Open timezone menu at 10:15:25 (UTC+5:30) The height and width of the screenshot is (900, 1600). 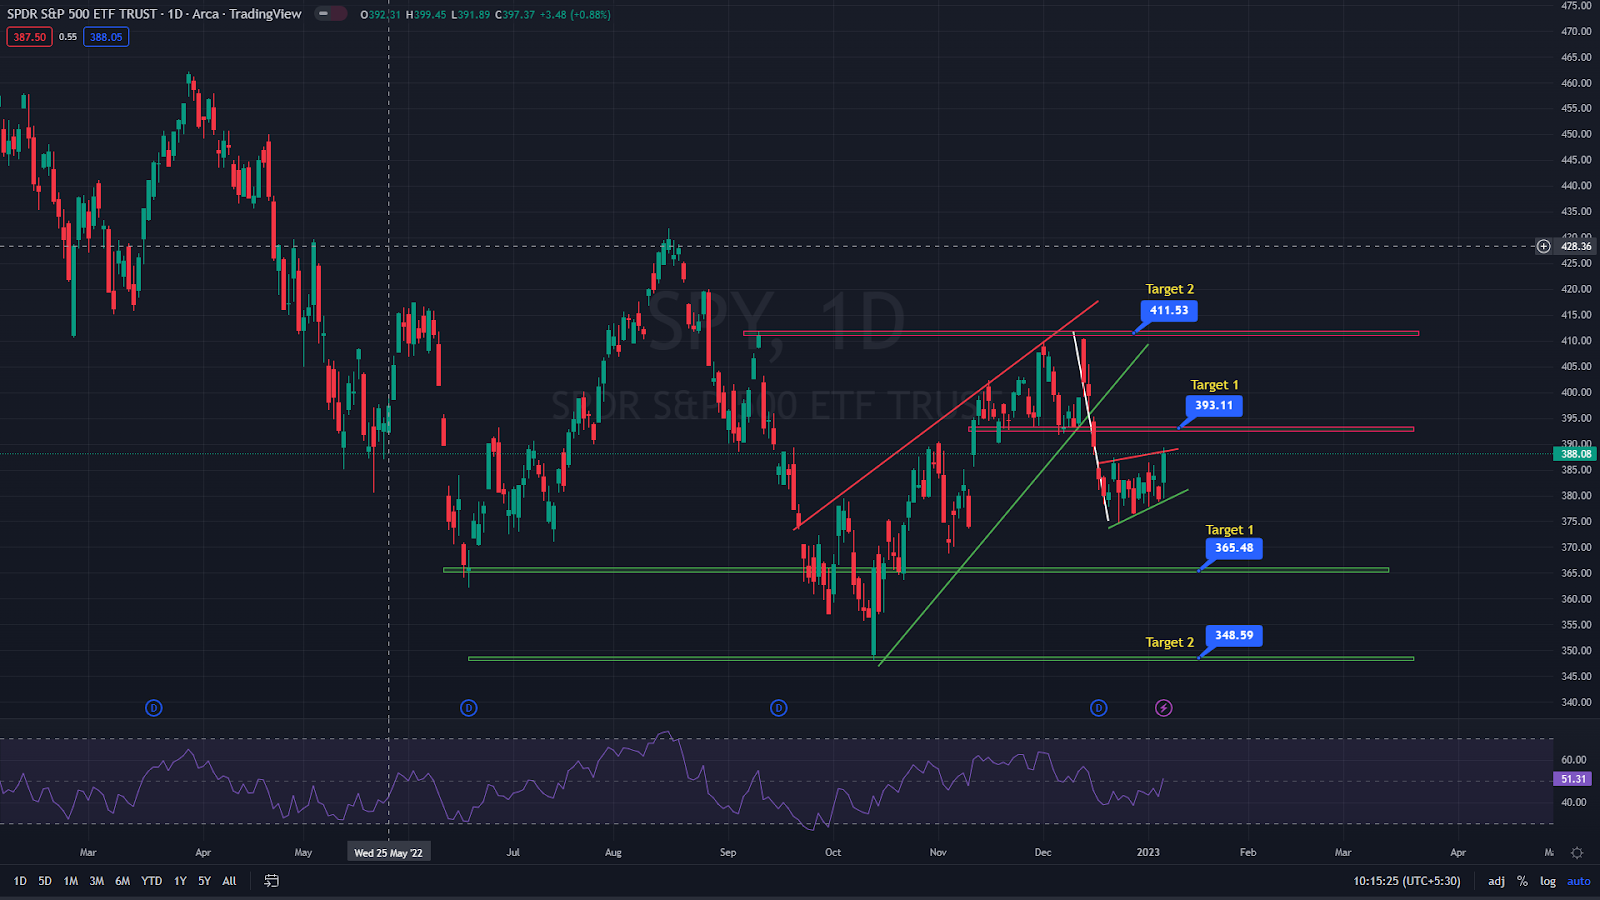[1407, 881]
